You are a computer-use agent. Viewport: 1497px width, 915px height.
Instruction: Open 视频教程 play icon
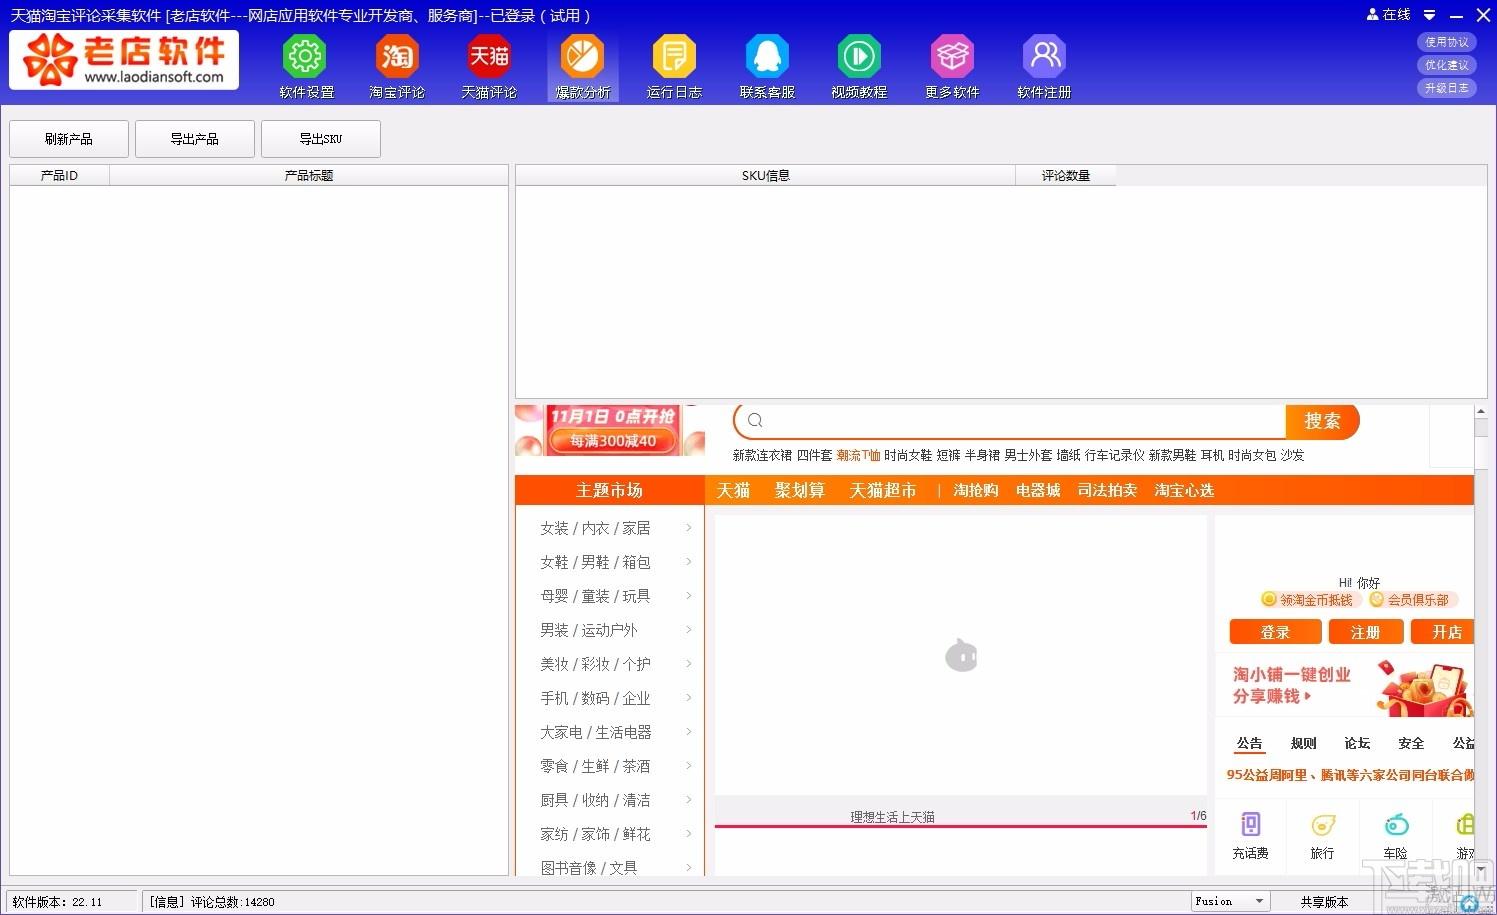(859, 56)
